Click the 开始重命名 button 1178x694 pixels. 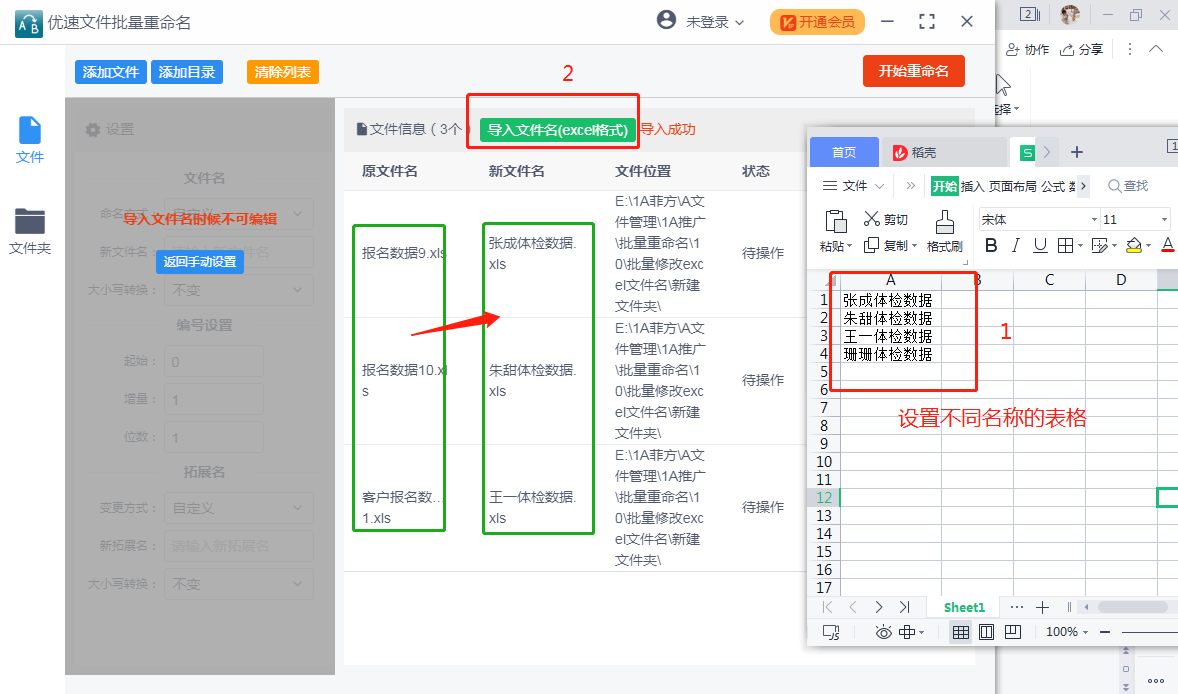coord(913,71)
